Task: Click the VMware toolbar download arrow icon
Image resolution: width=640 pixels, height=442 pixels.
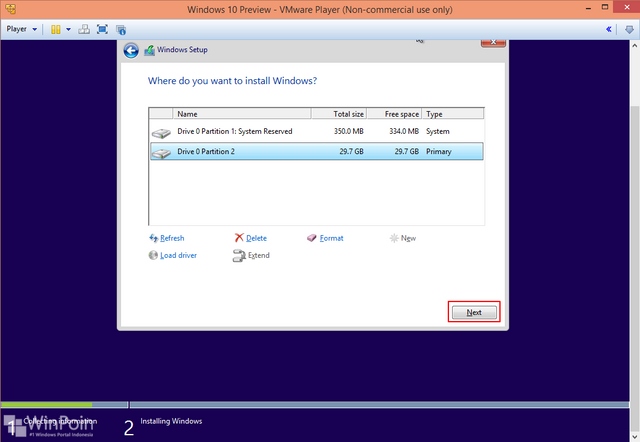Action: [x=629, y=29]
